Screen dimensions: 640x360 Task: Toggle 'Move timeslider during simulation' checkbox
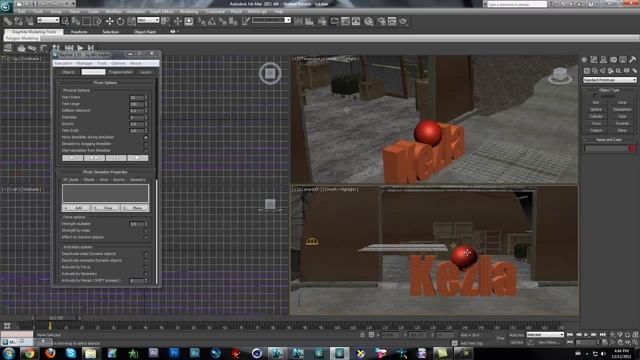click(146, 138)
